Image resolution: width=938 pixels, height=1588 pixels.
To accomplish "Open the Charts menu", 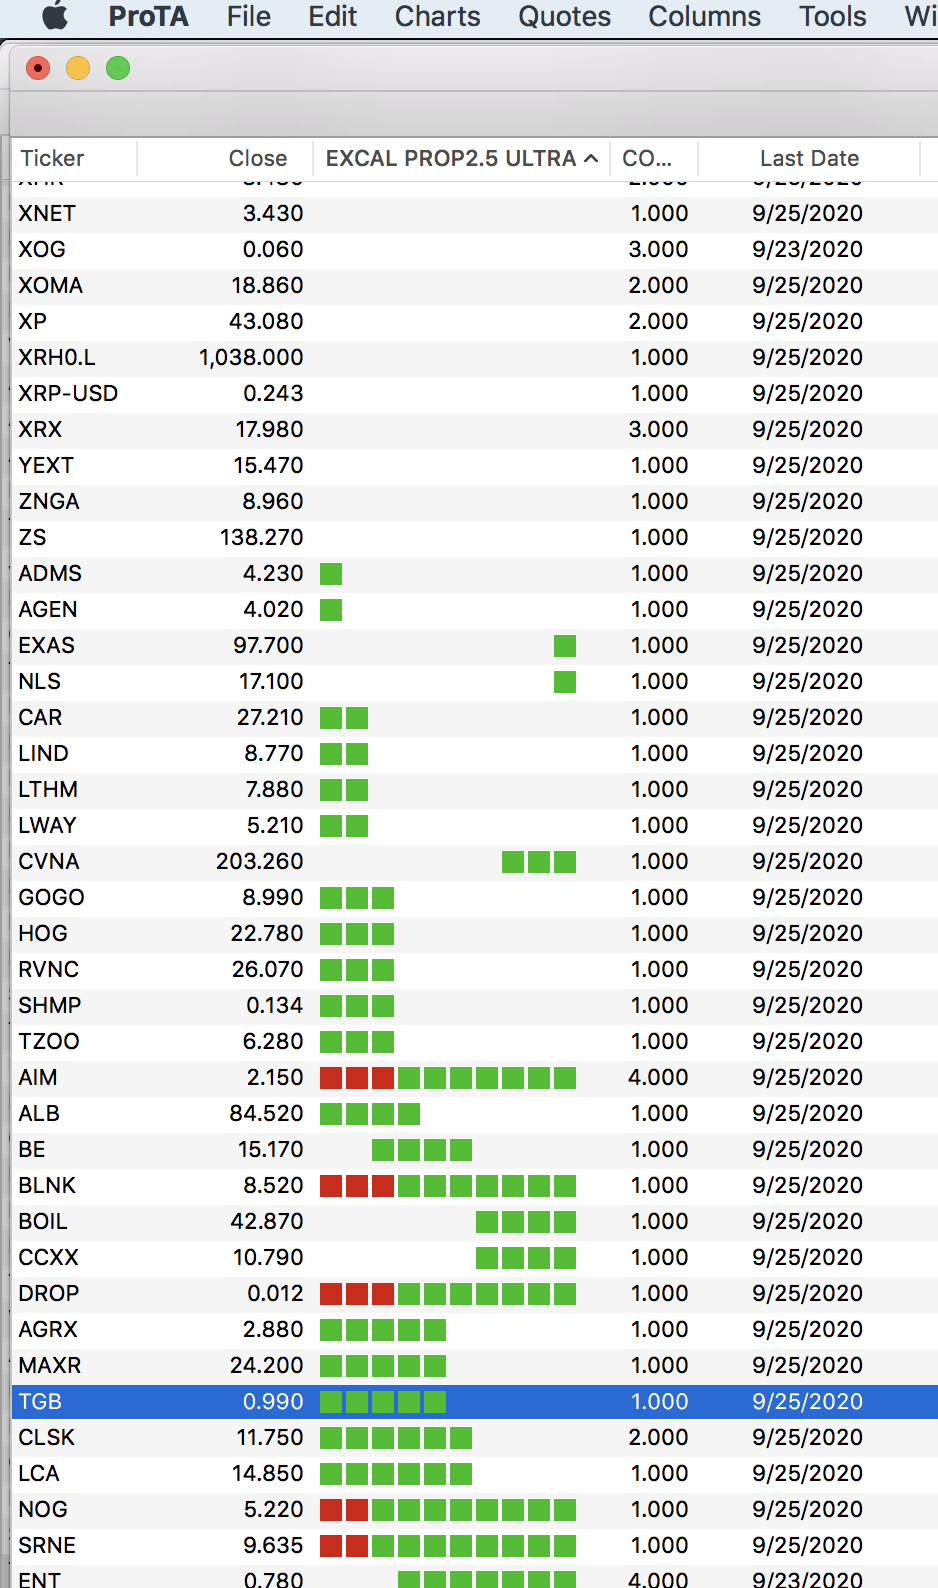I will click(437, 16).
